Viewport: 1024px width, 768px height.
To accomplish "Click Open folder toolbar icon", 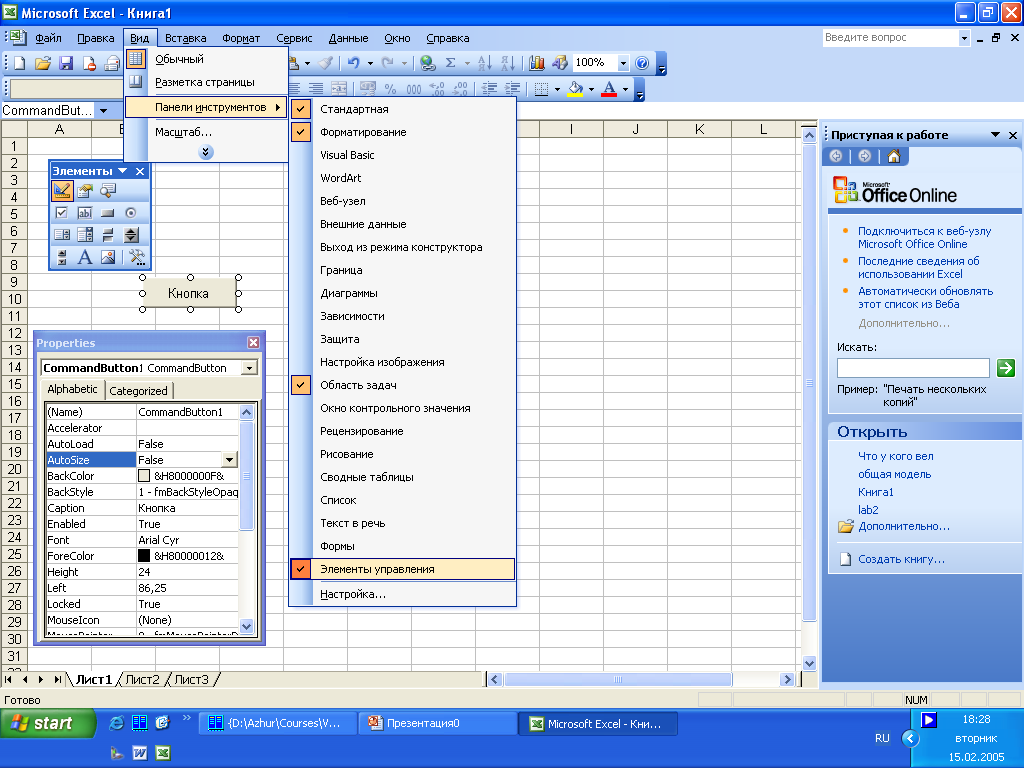I will pyautogui.click(x=43, y=63).
